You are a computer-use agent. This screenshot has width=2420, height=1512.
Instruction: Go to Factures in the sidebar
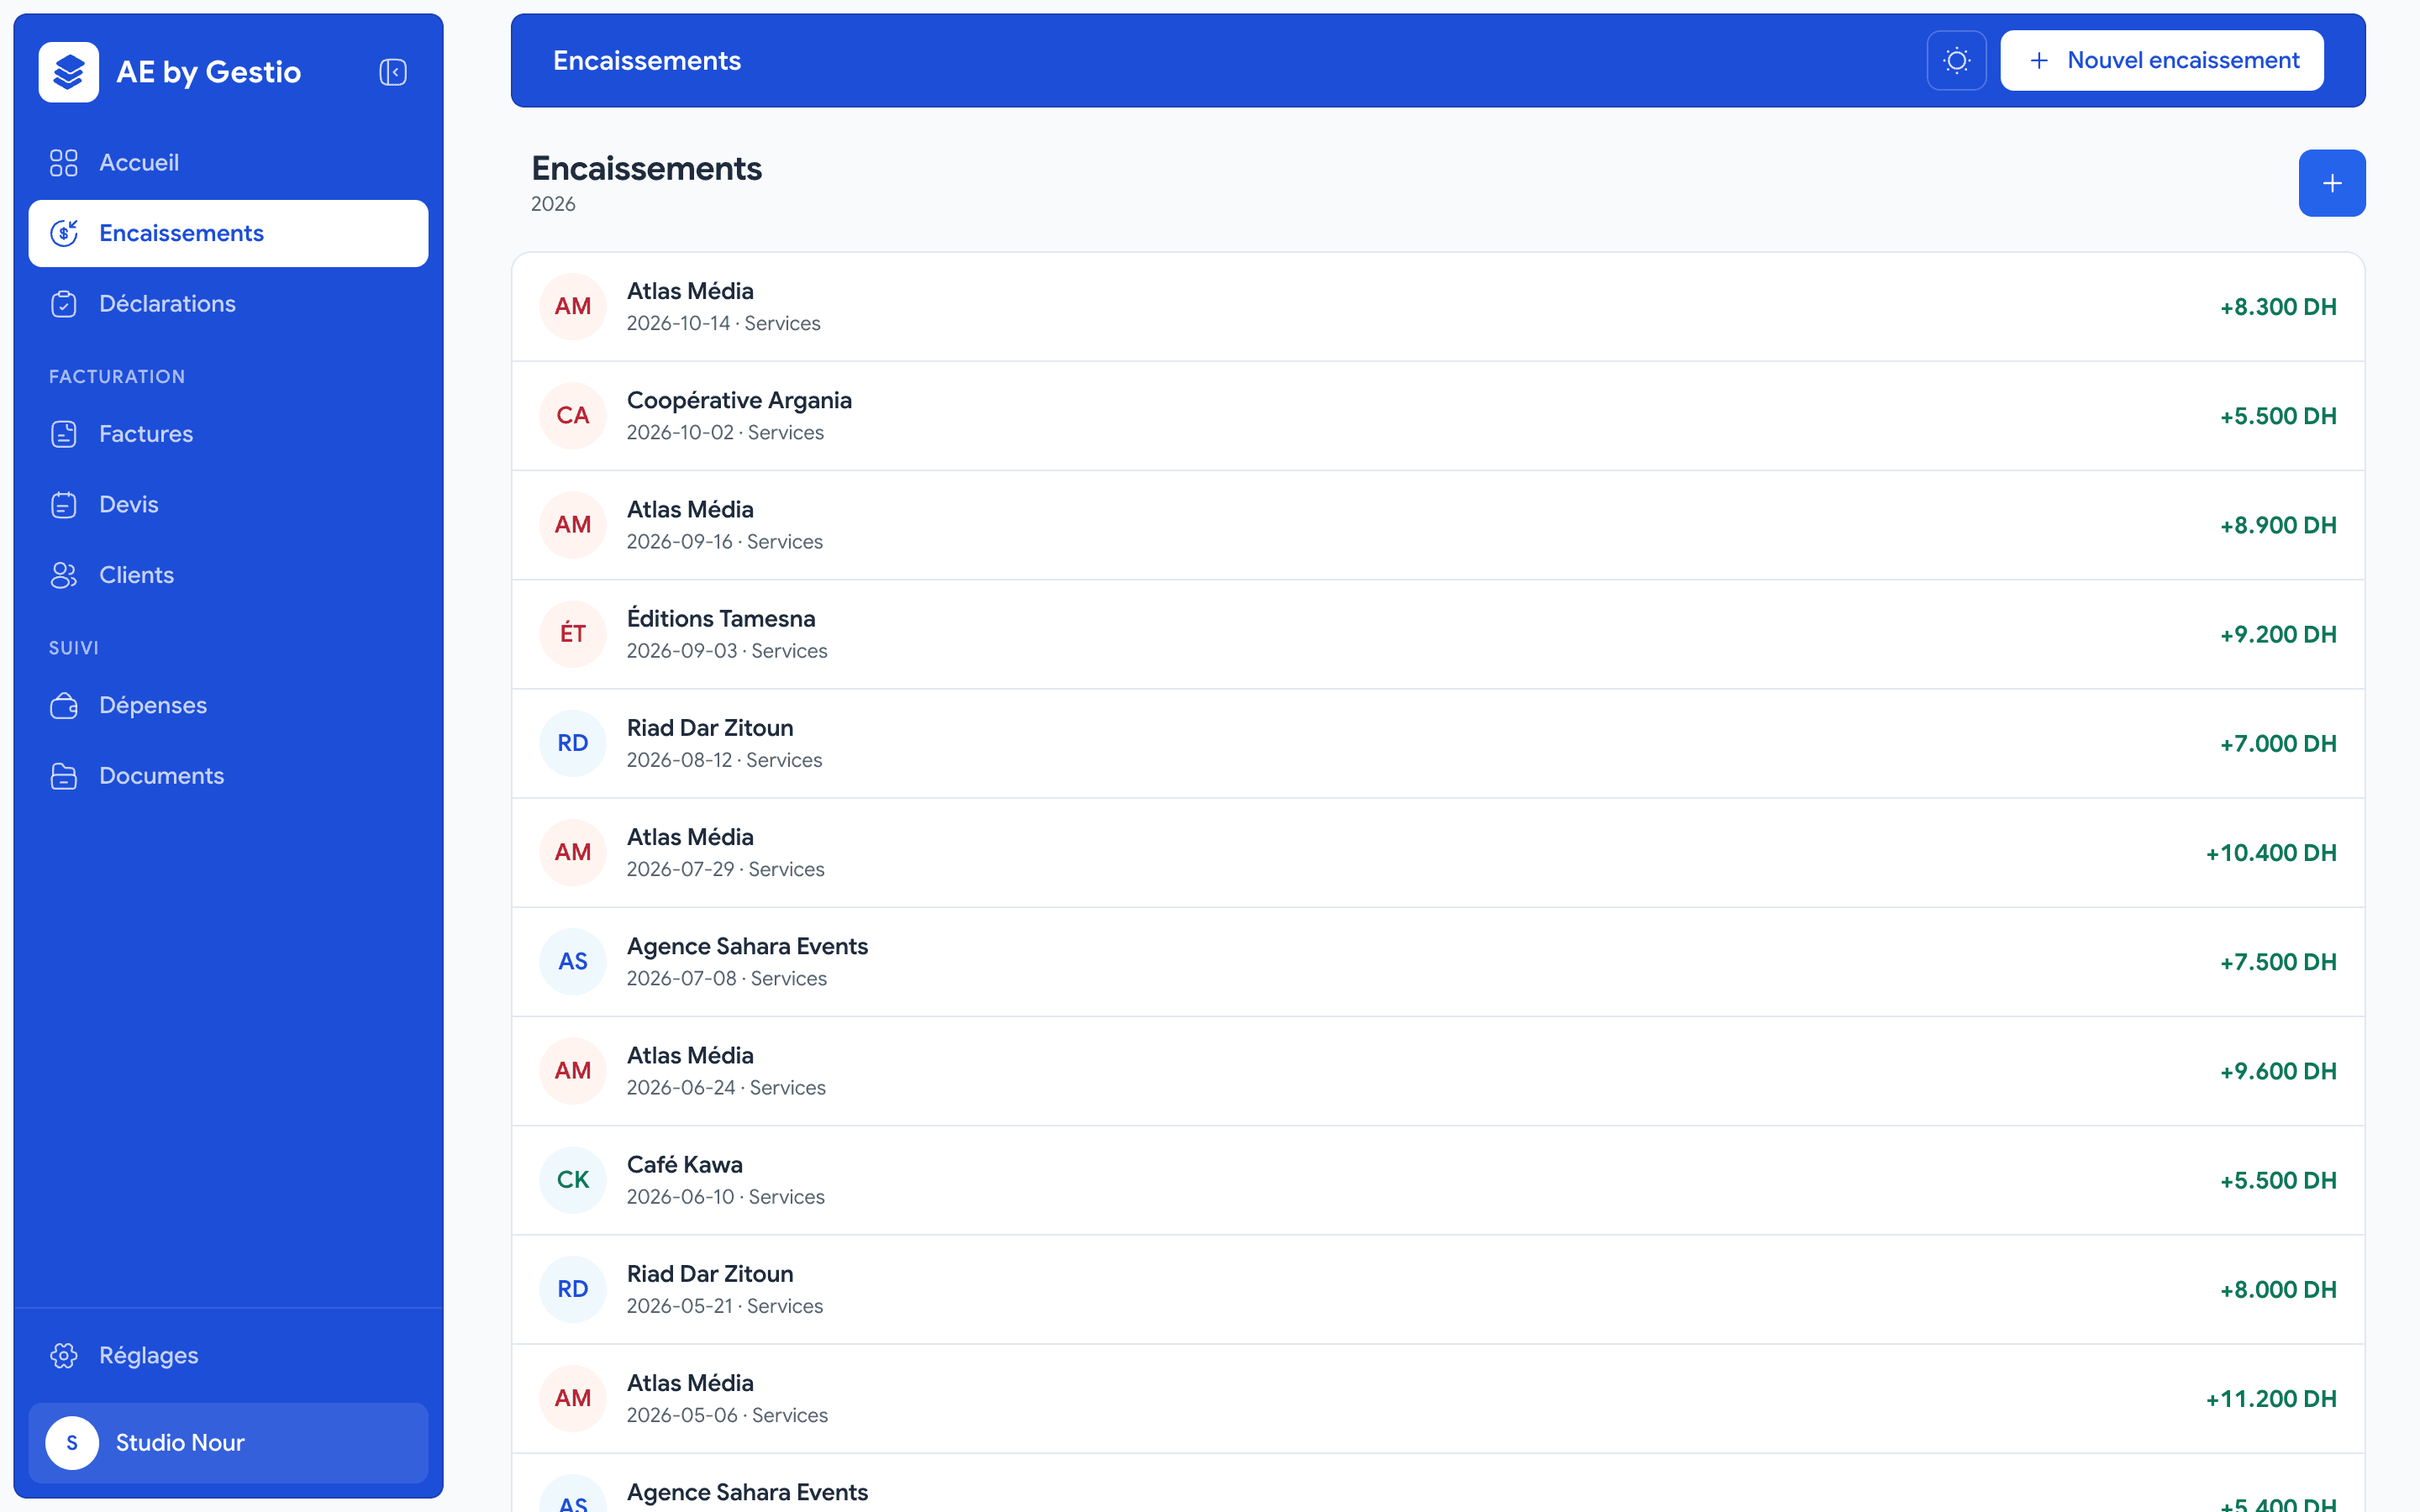click(x=228, y=434)
